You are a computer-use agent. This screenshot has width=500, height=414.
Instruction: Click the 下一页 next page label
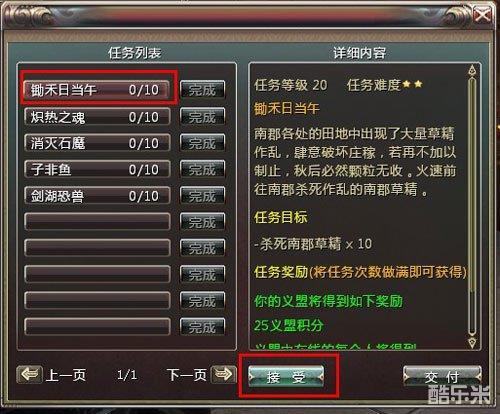tap(187, 375)
